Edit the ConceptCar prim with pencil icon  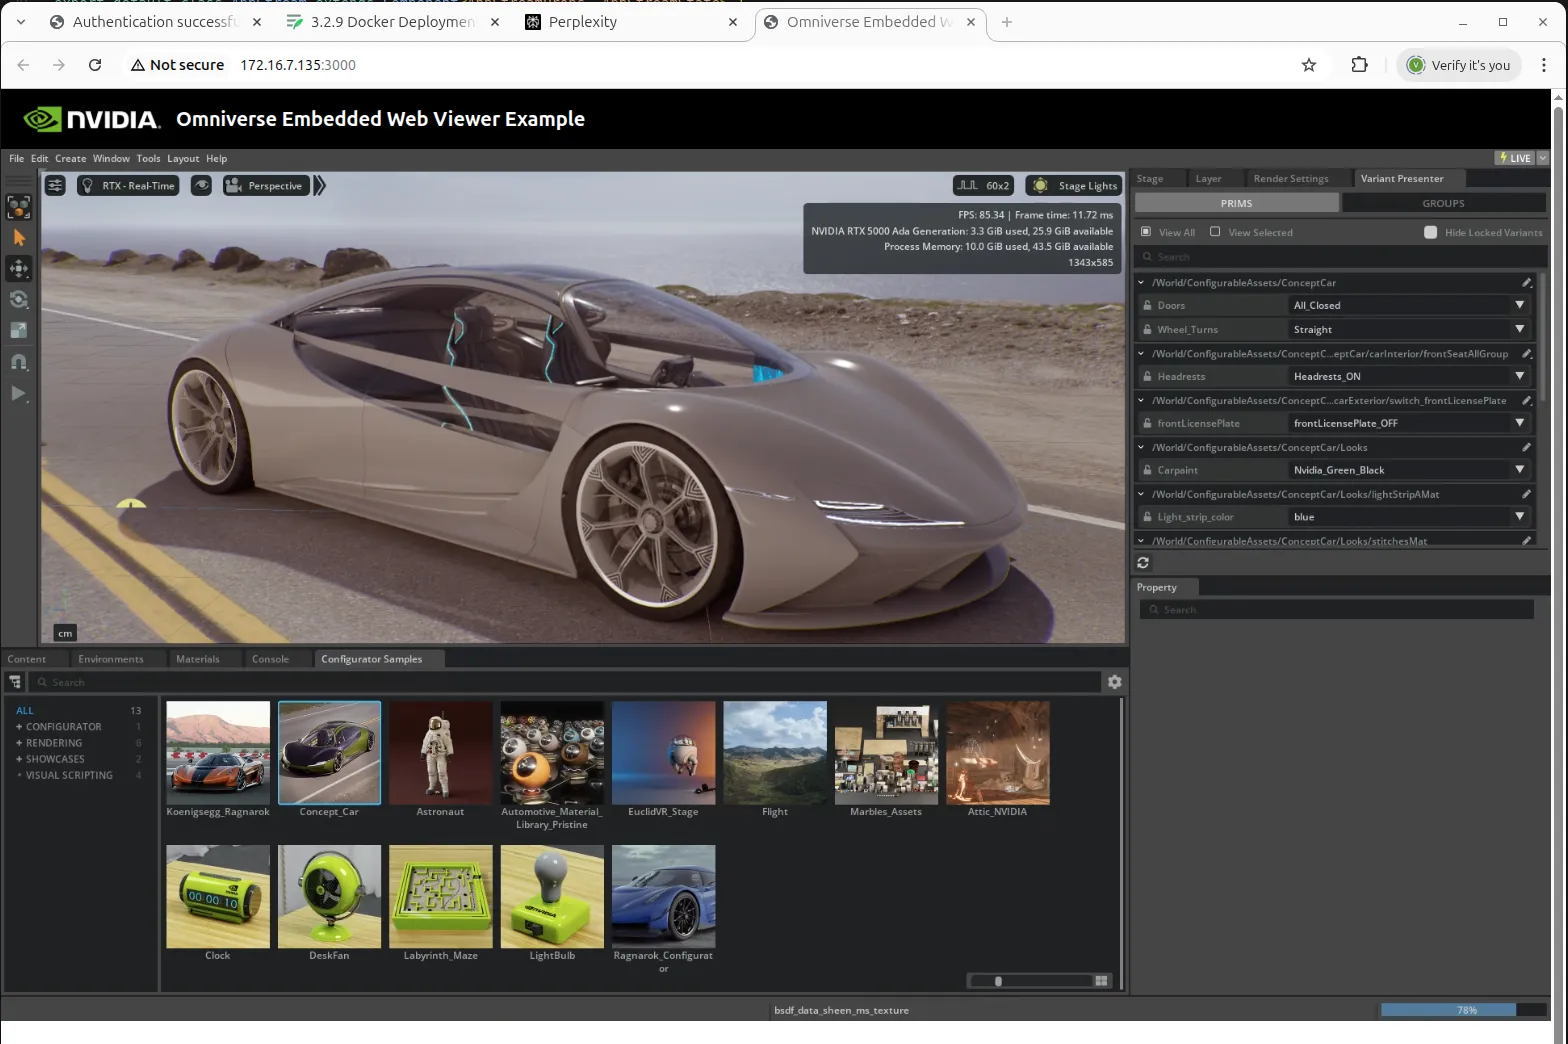click(x=1526, y=283)
